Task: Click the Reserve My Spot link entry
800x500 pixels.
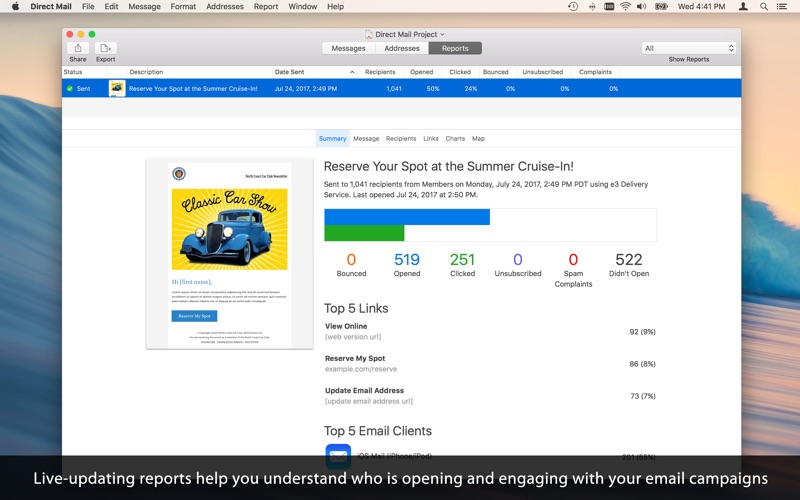Action: click(x=490, y=363)
